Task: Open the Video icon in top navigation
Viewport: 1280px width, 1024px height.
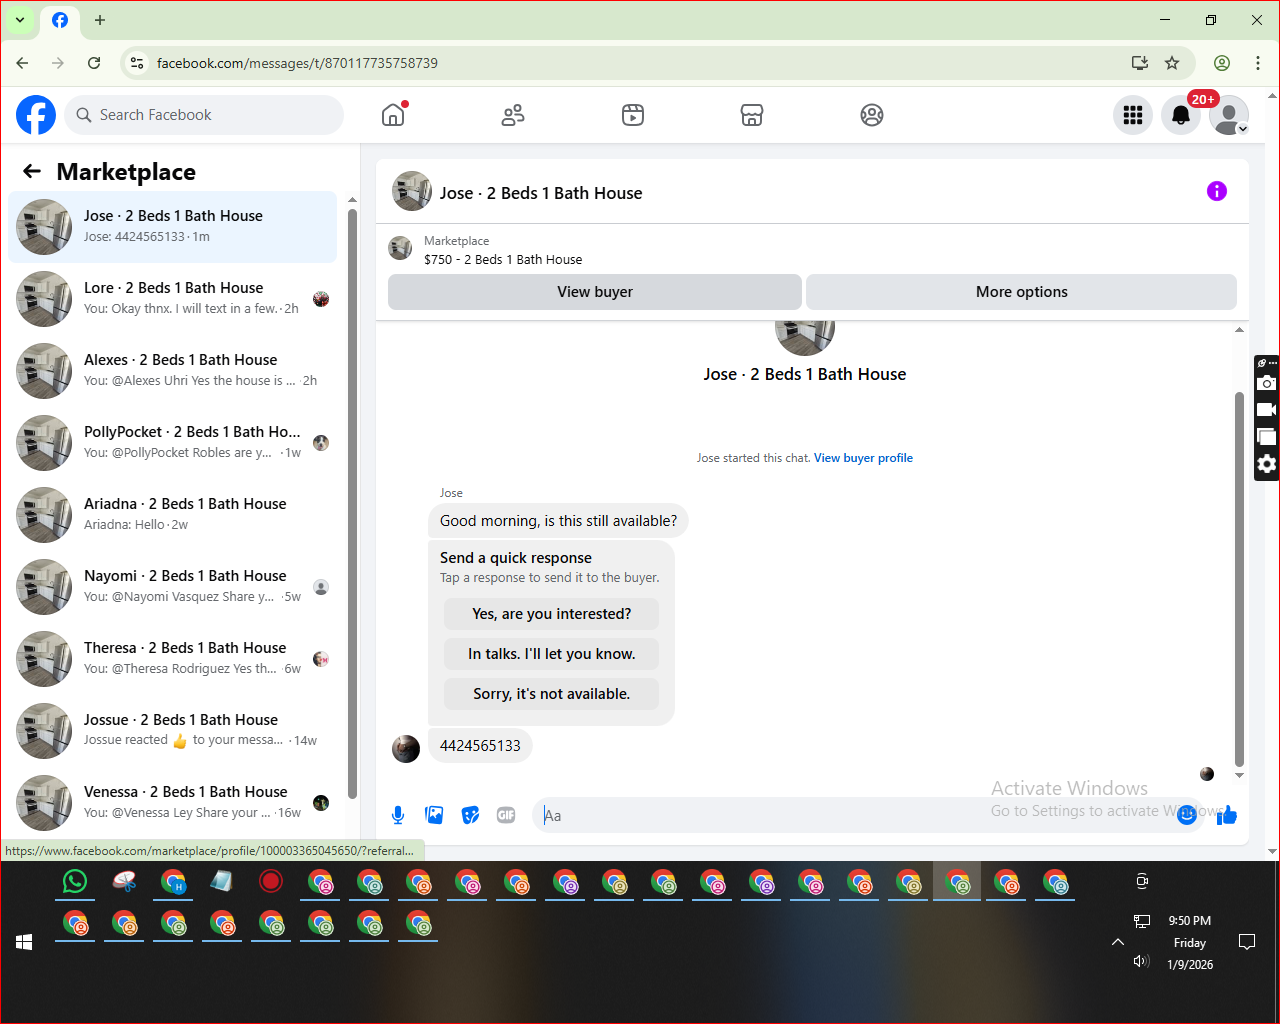Action: coord(633,115)
